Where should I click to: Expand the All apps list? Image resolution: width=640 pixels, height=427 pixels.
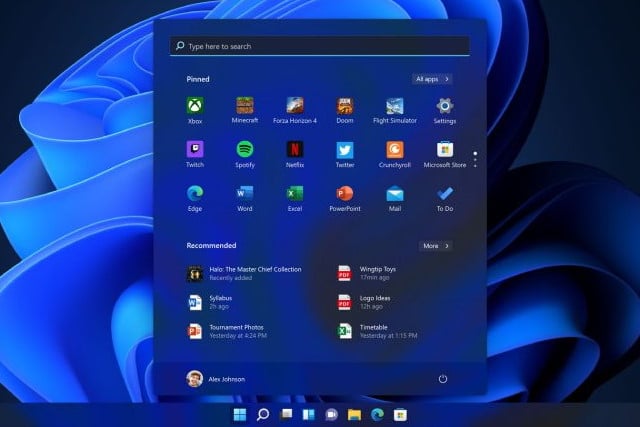pos(432,78)
